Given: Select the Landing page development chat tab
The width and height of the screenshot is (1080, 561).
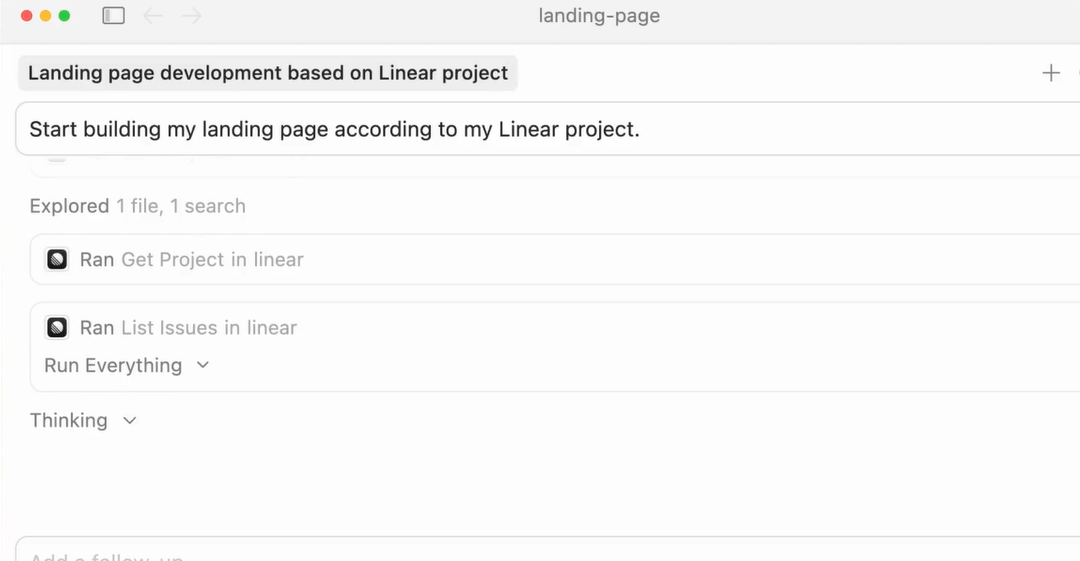Looking at the screenshot, I should click(x=268, y=73).
